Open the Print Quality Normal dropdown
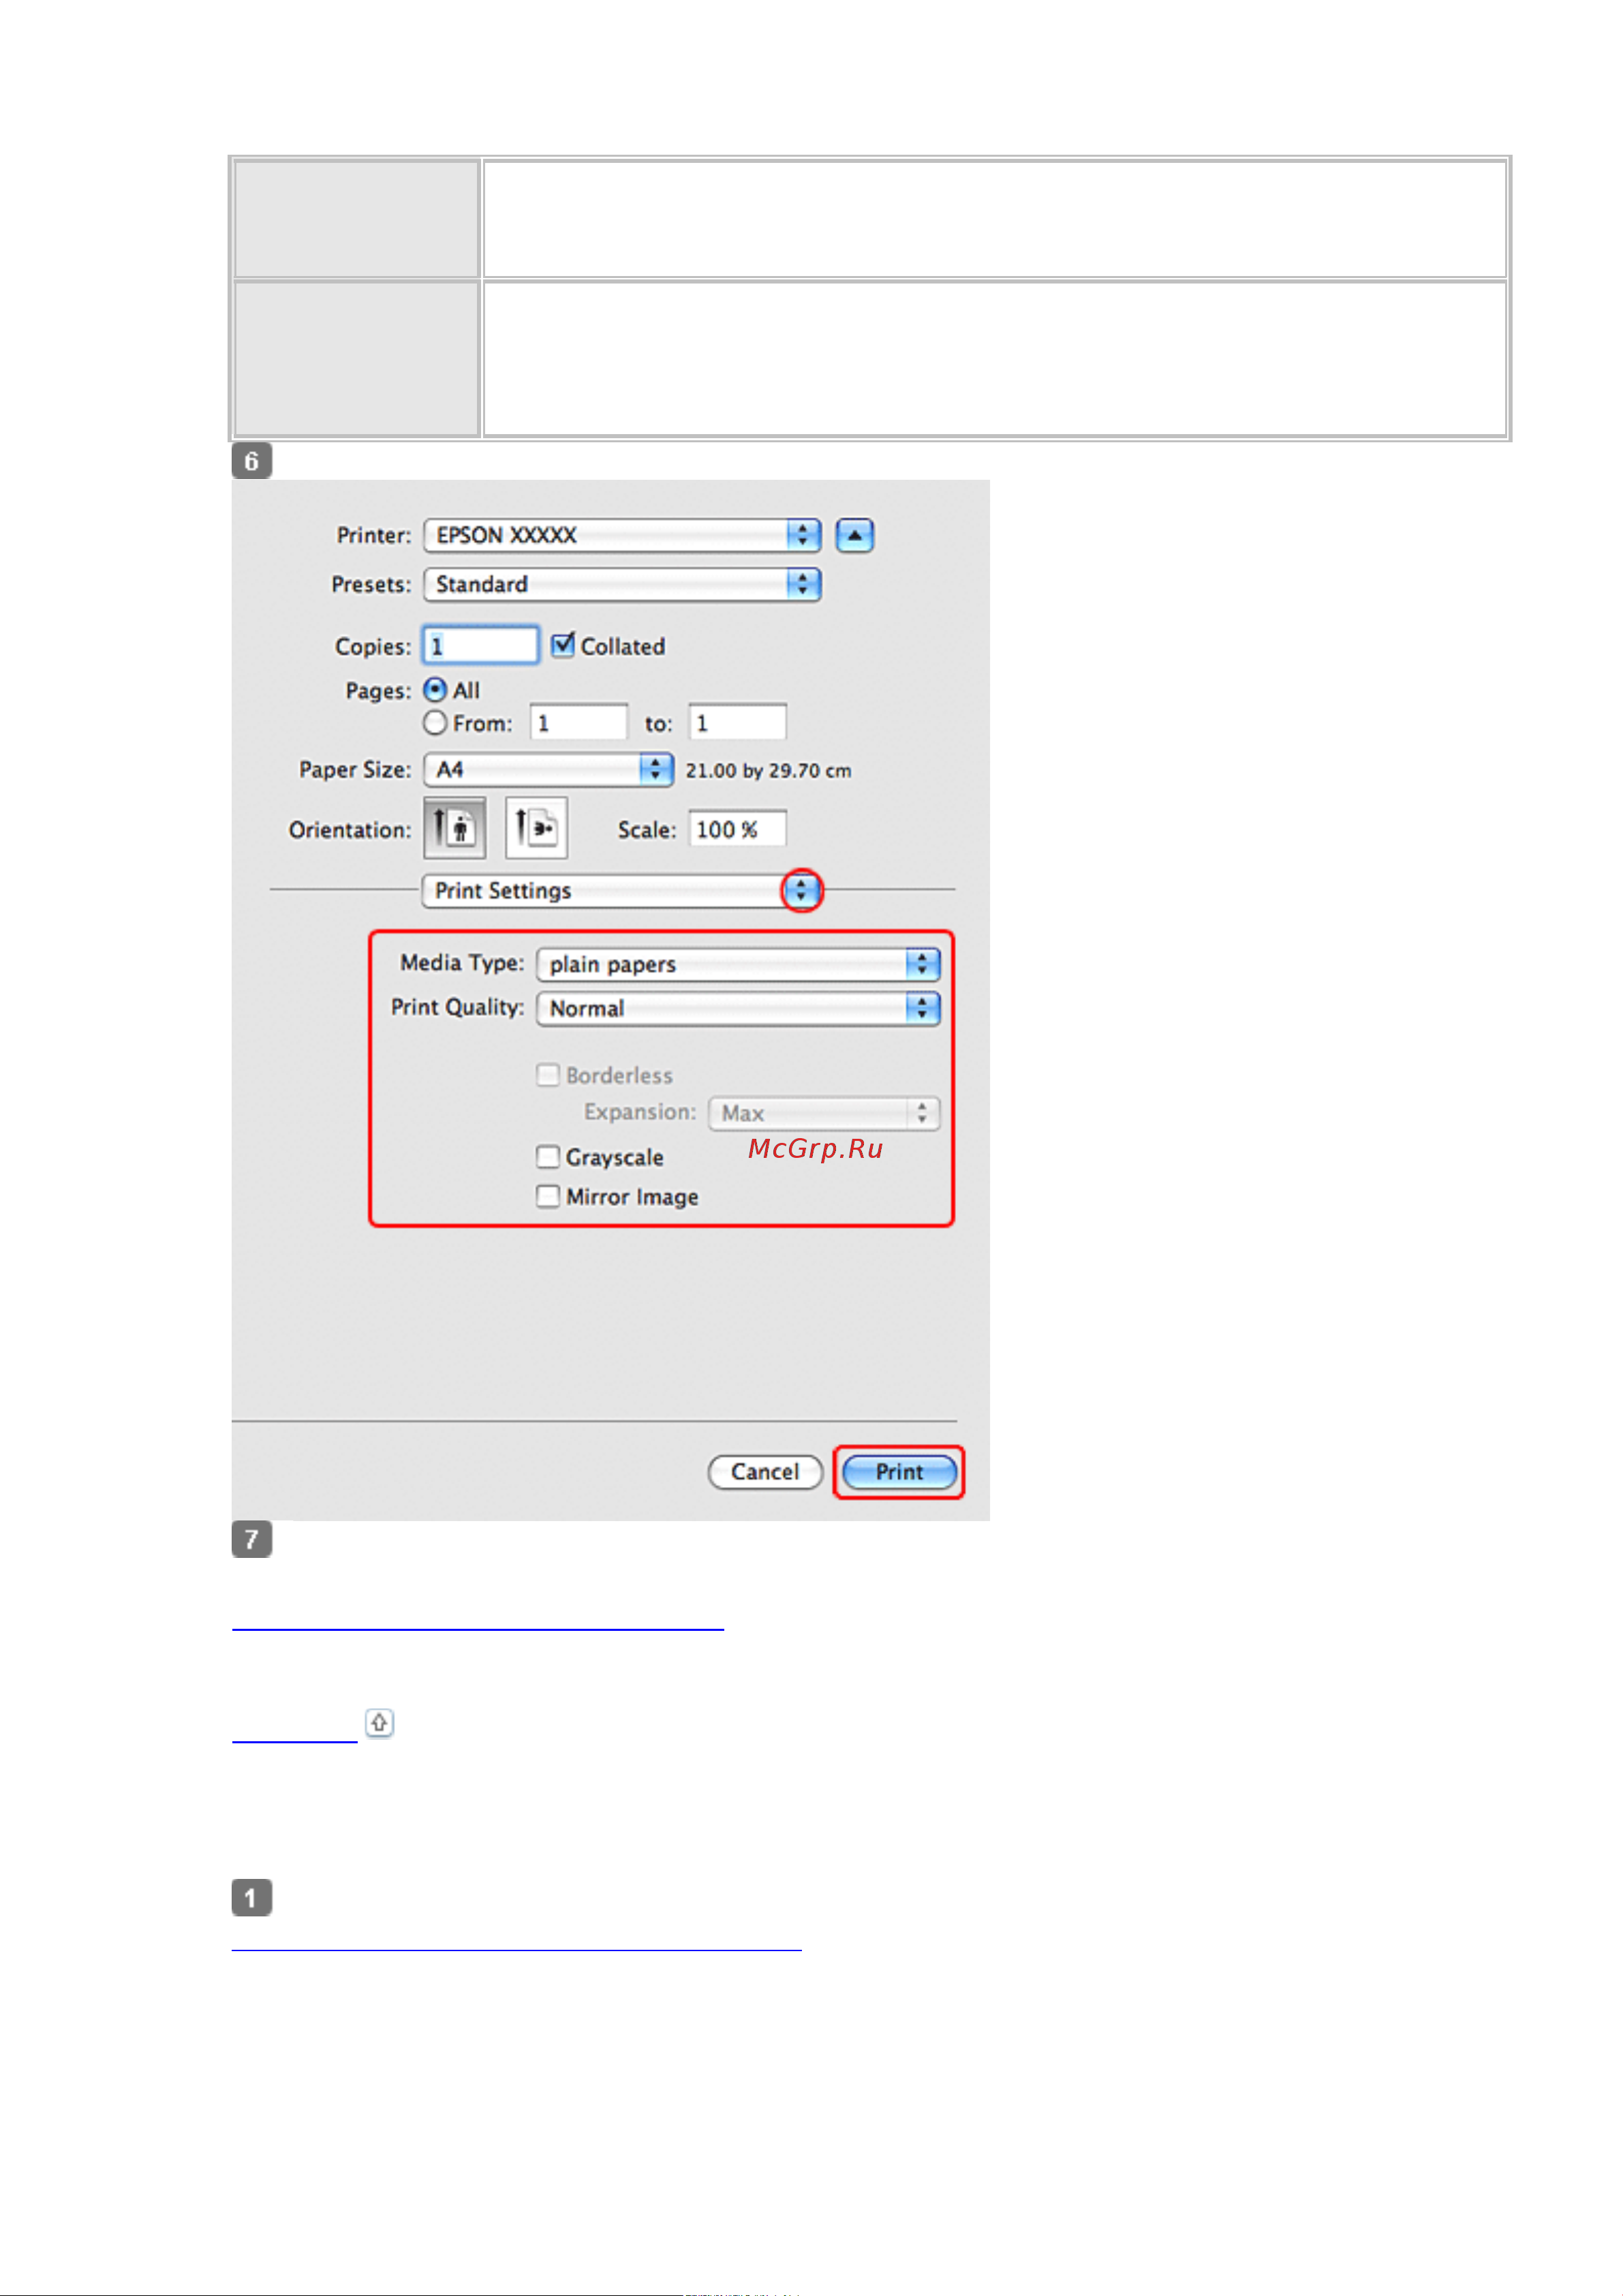 coord(737,1008)
